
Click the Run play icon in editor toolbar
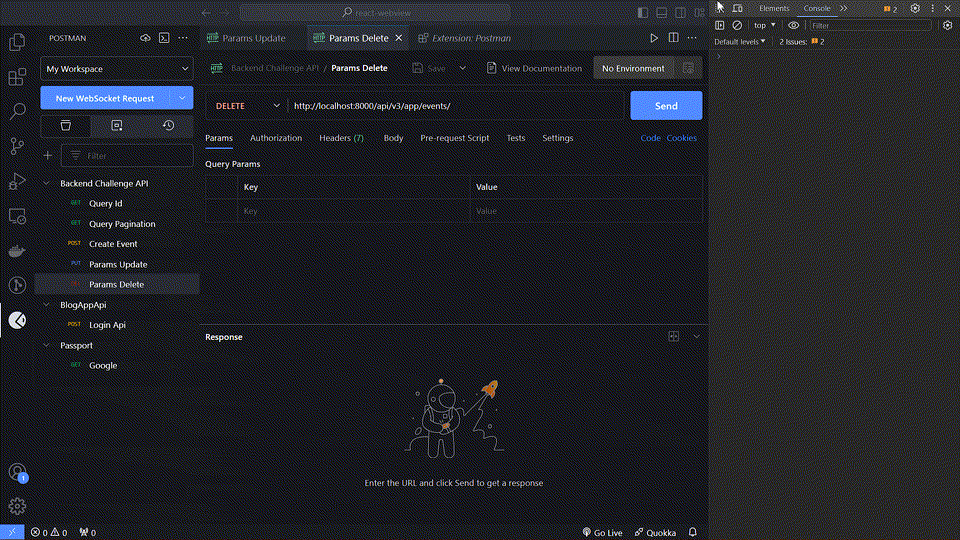654,38
